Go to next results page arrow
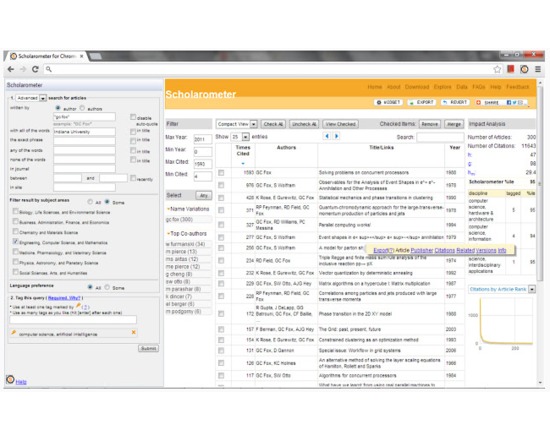Screen dimensions: 550x440 click(336, 136)
